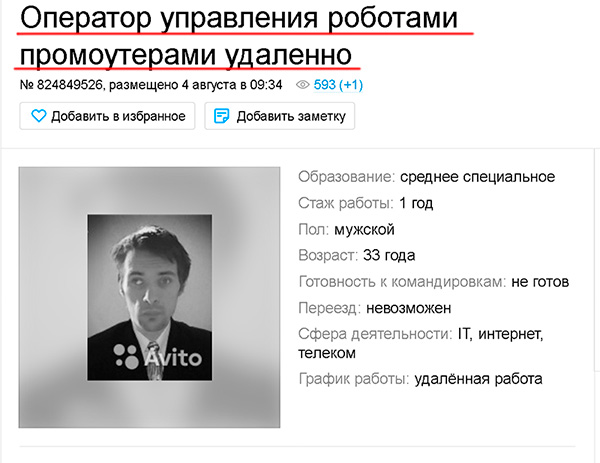600x463 pixels.
Task: Click the Переезд value невозможен
Action: tap(409, 308)
